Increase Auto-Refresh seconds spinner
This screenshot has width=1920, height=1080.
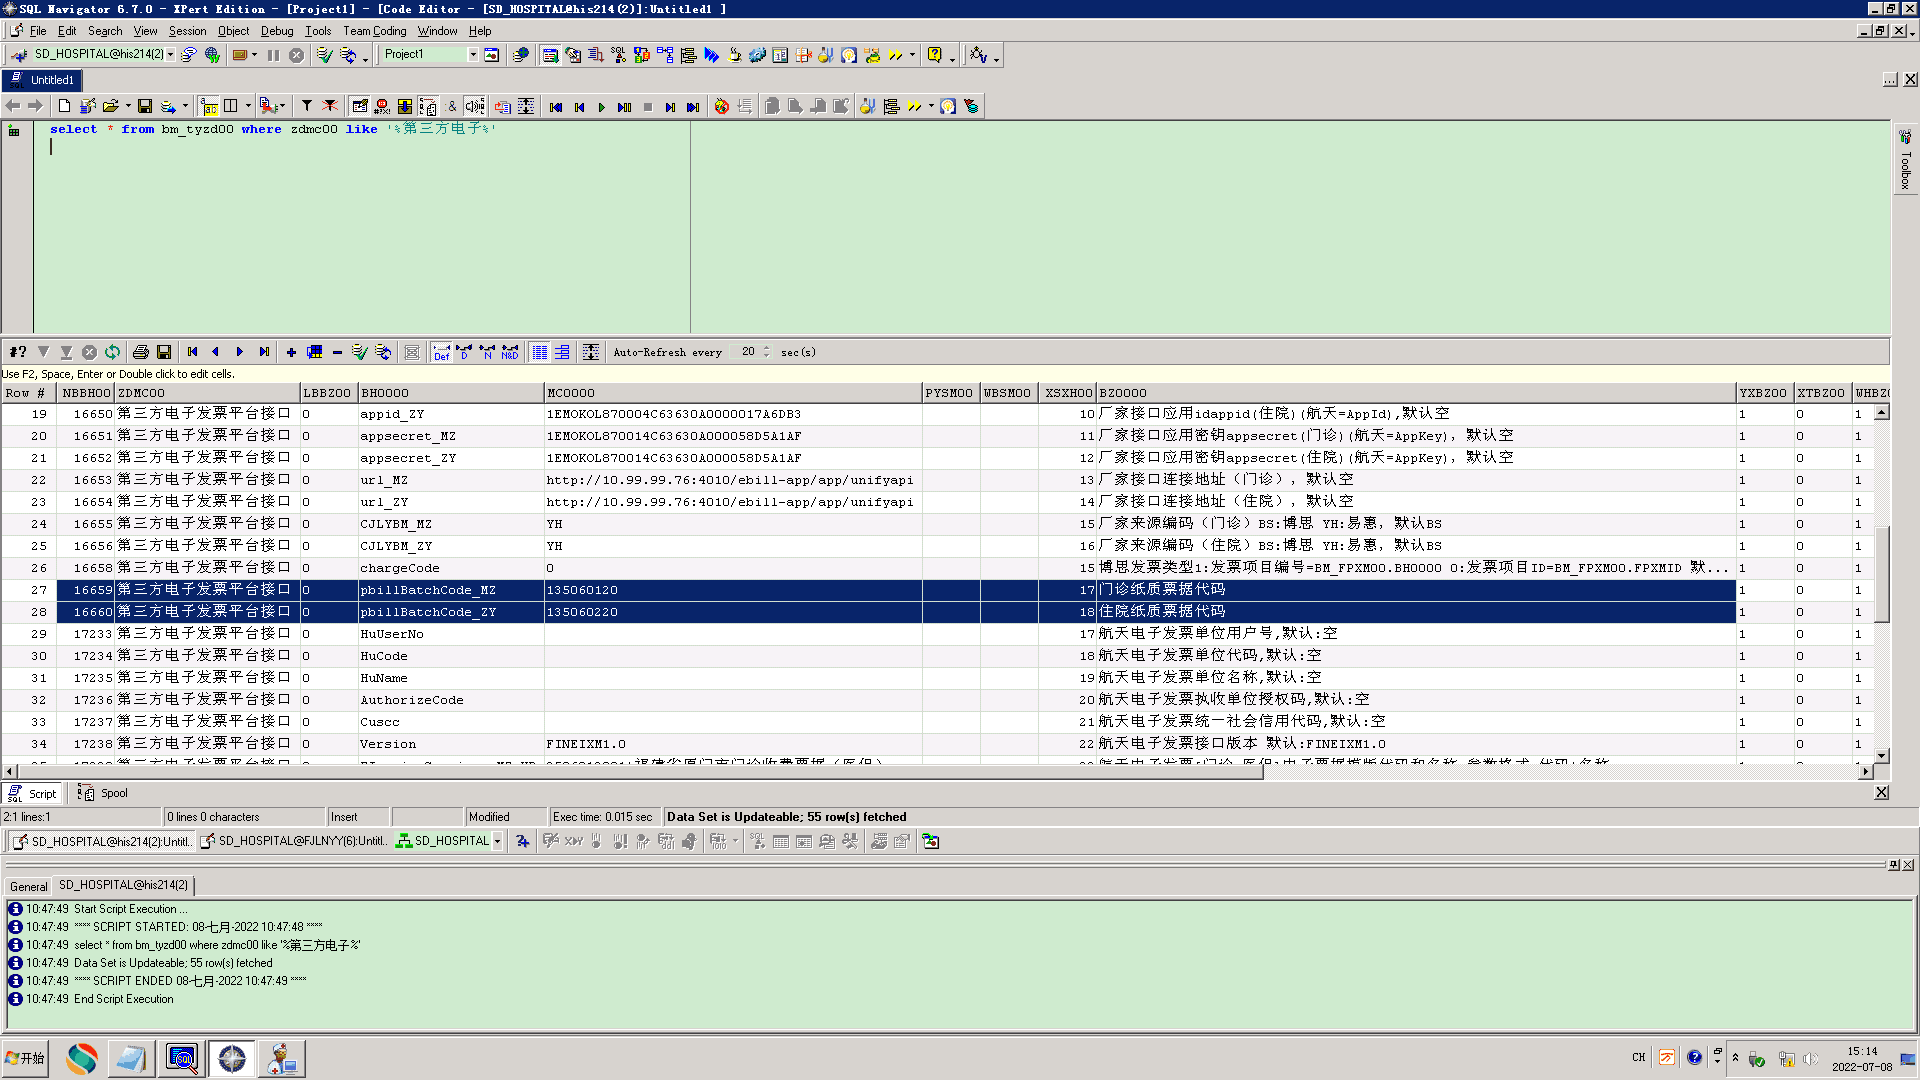point(767,348)
